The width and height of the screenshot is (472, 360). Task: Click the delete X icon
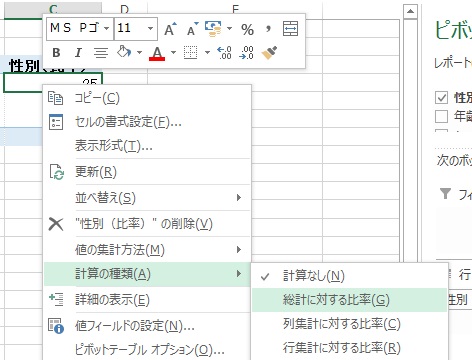pos(56,224)
